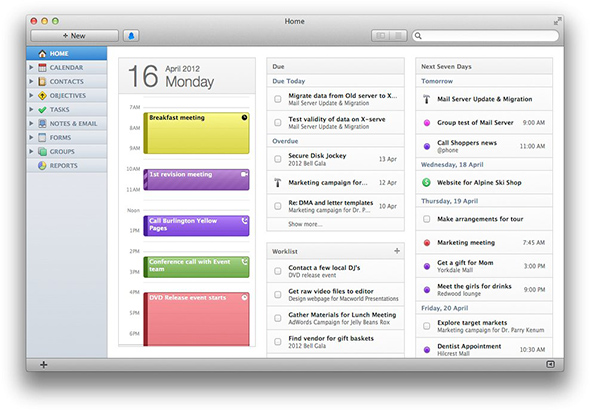Open the Home section icon in sidebar
This screenshot has width=590, height=411.
[x=43, y=54]
